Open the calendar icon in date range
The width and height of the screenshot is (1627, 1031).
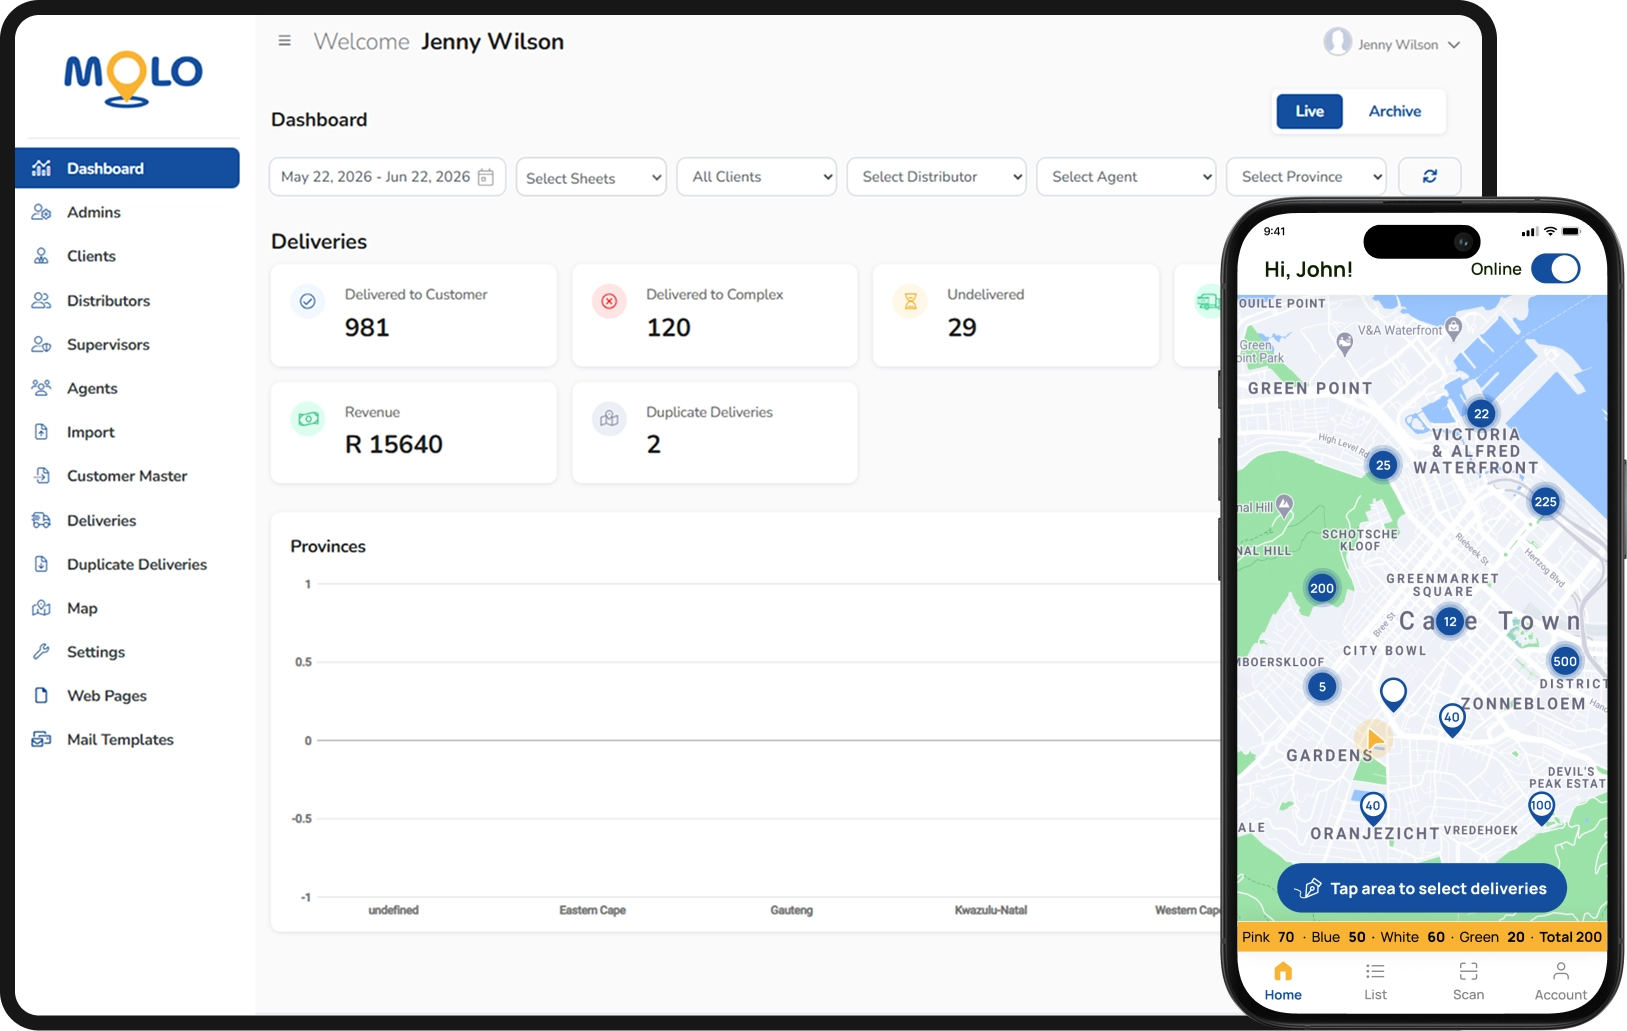coord(486,177)
